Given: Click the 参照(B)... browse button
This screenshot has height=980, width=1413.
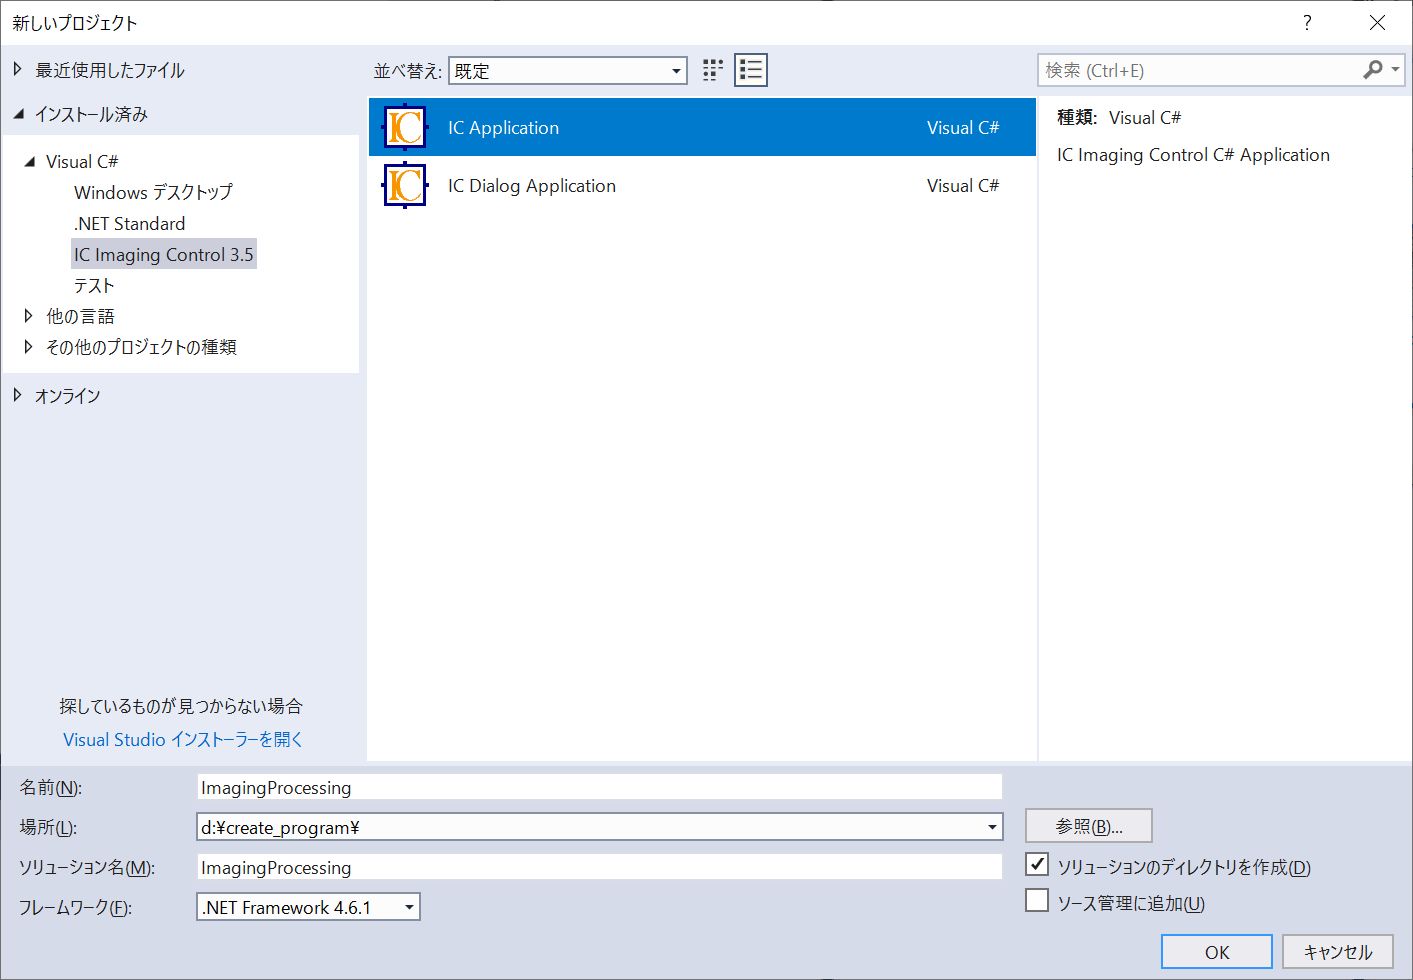Looking at the screenshot, I should point(1089,826).
